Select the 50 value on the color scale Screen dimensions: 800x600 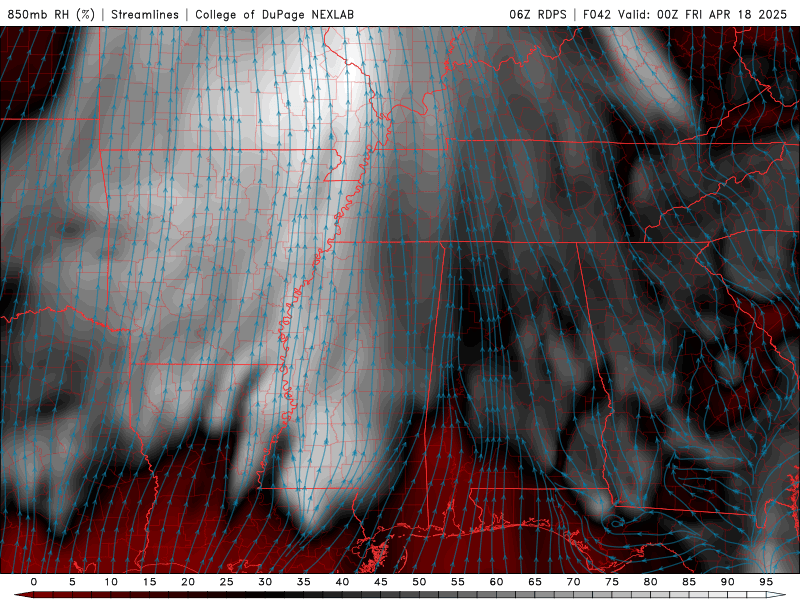[x=419, y=582]
